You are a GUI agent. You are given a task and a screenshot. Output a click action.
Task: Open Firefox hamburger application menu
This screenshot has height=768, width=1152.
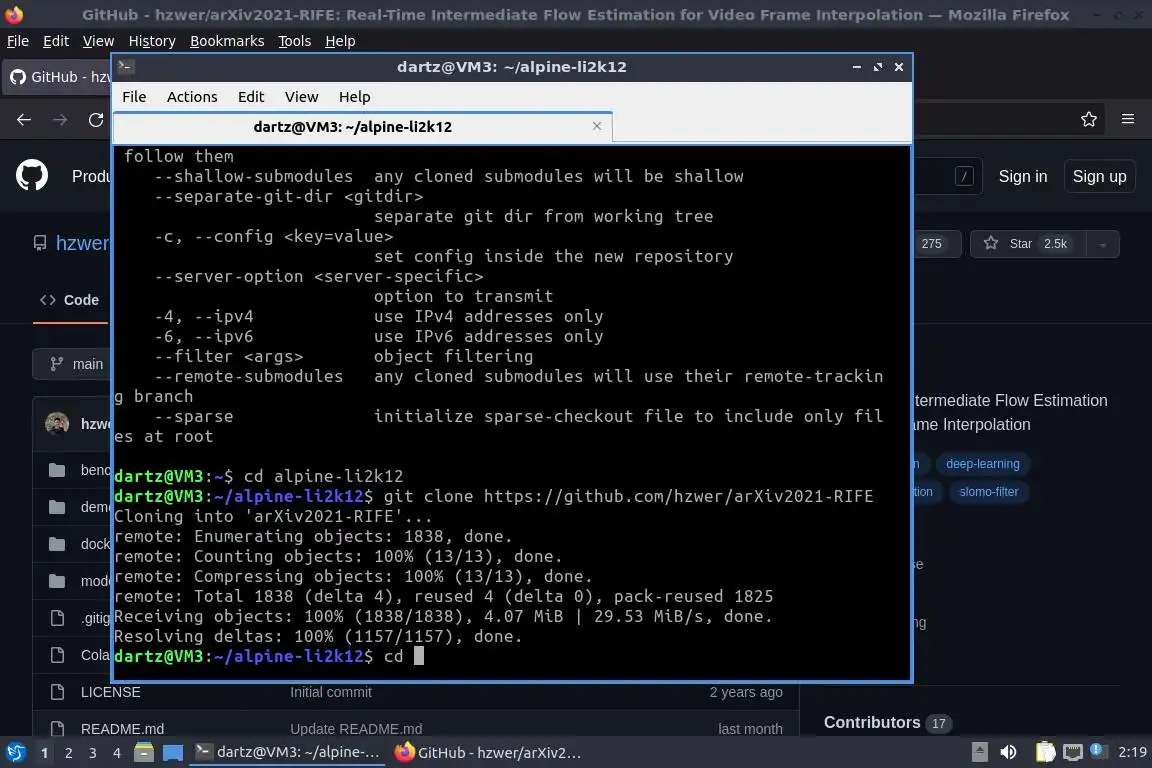click(1128, 119)
